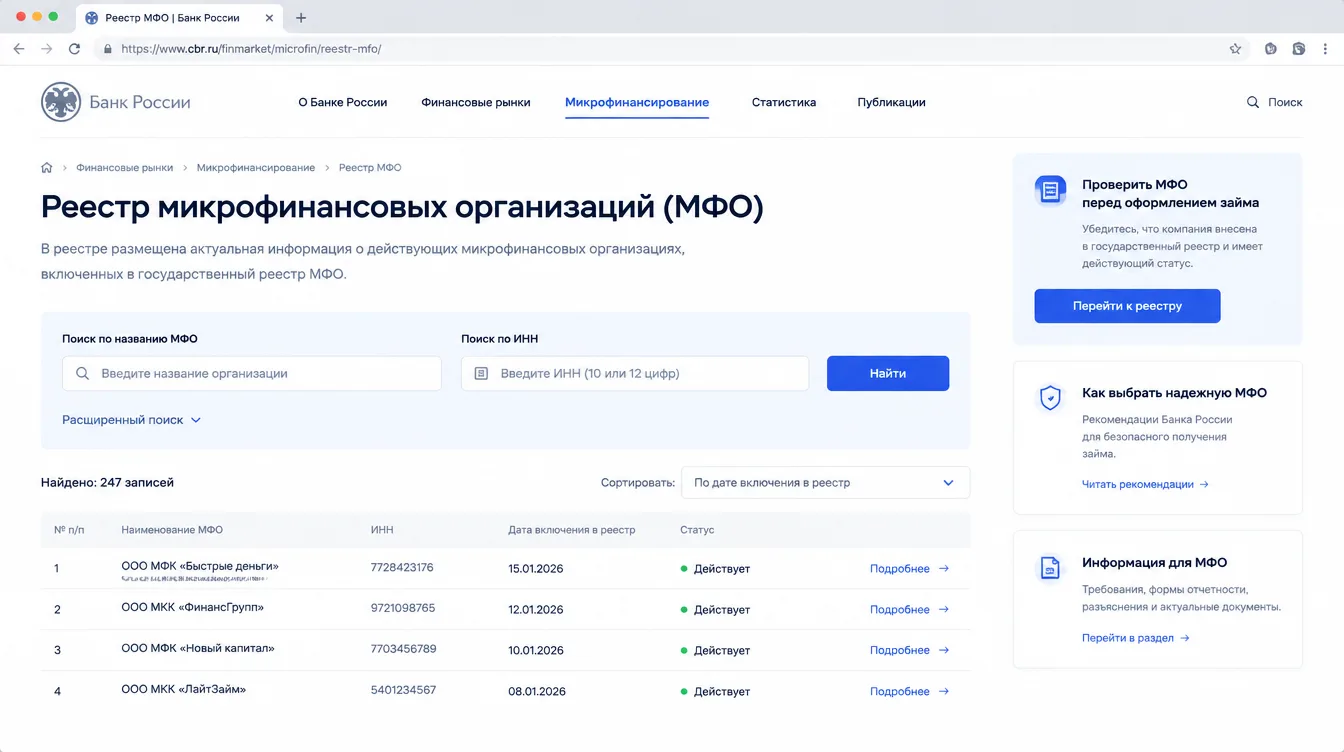The height and width of the screenshot is (752, 1344).
Task: Click the Перейти к реестру button
Action: click(1127, 306)
